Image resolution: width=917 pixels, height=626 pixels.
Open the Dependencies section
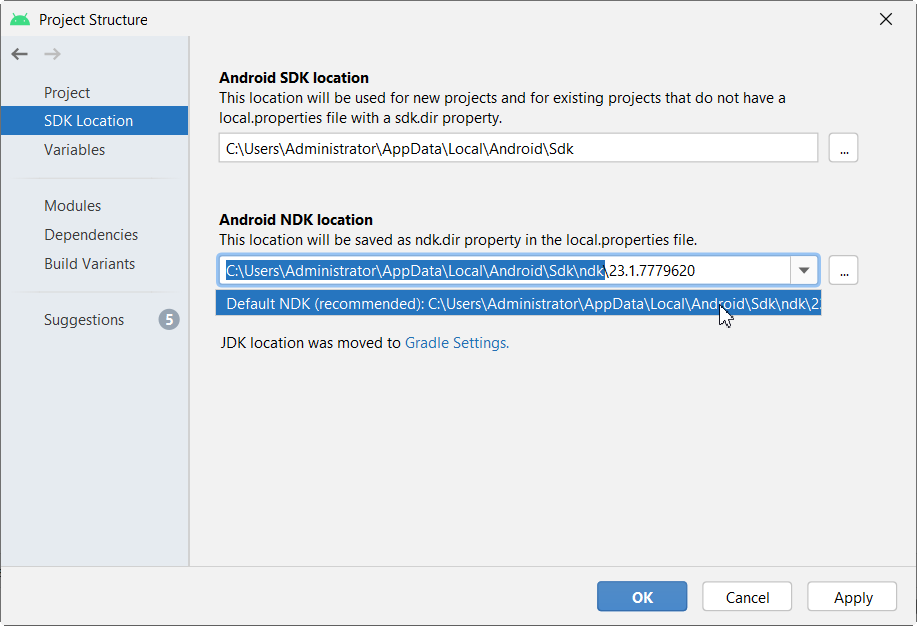click(91, 235)
